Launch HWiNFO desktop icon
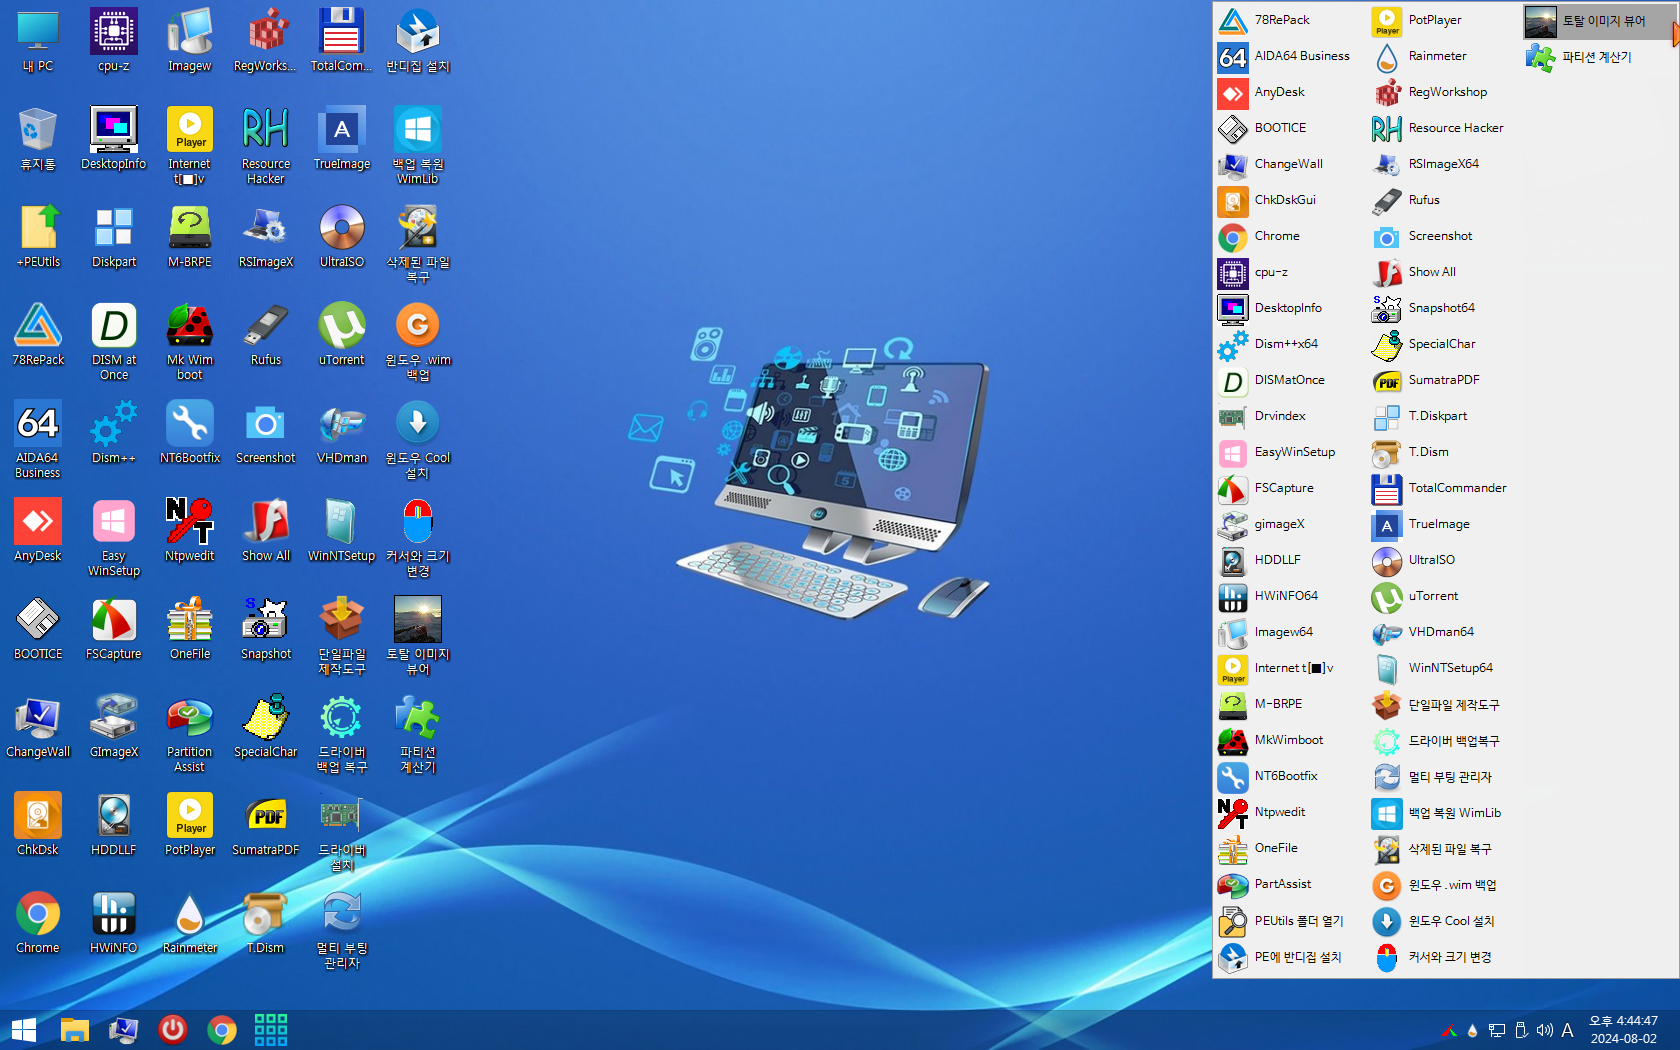The width and height of the screenshot is (1680, 1050). click(113, 923)
